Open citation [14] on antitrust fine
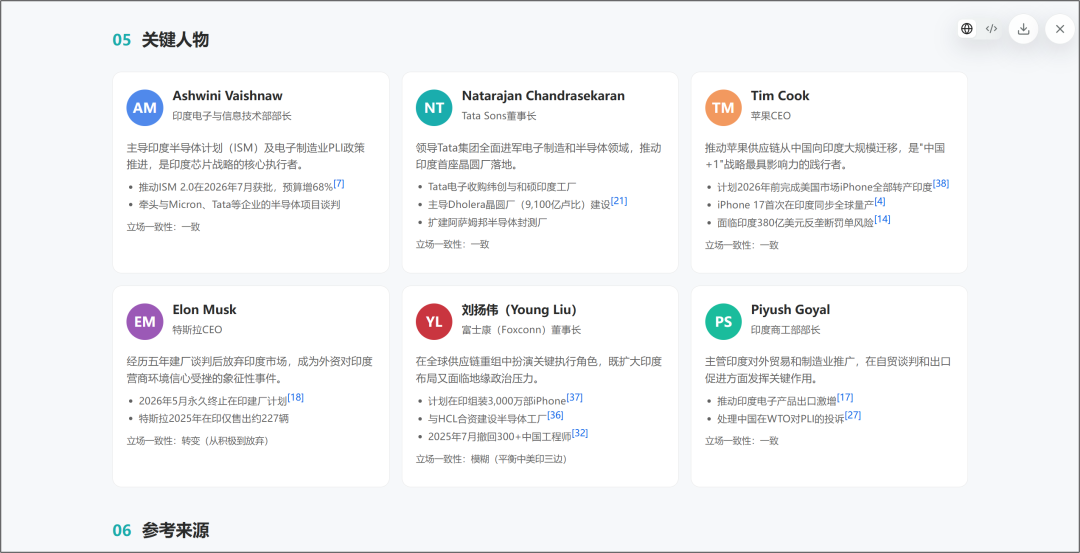This screenshot has height=553, width=1080. 882,219
